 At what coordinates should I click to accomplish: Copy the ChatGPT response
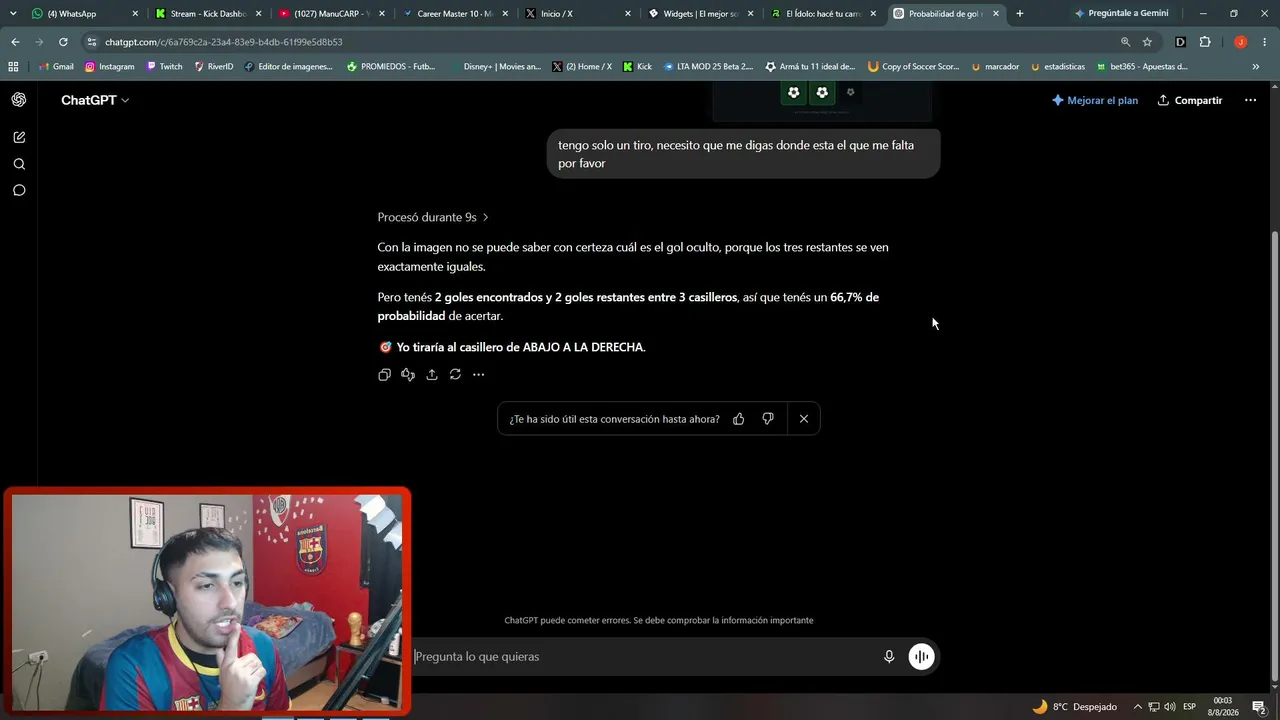[x=384, y=375]
